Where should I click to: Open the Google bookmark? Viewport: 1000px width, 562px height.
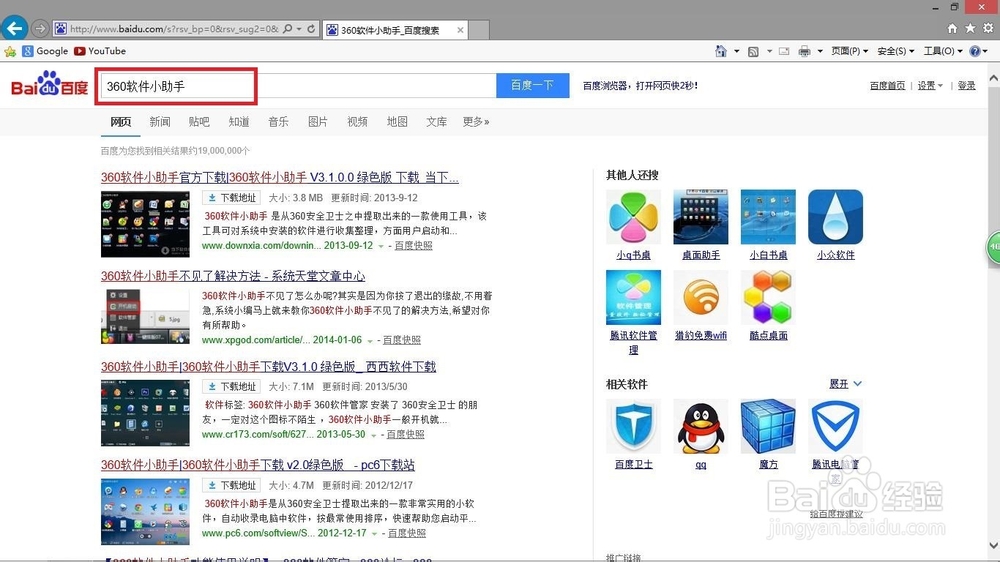(45, 51)
